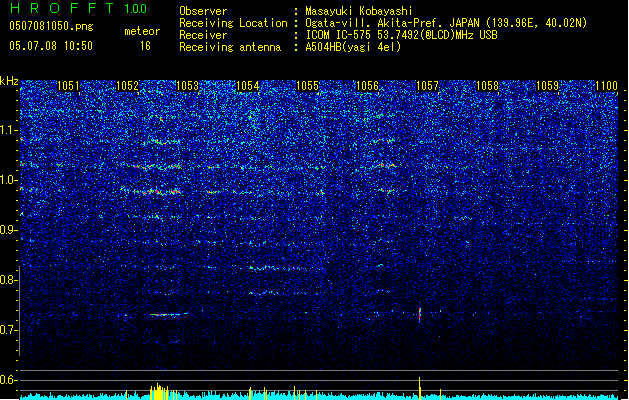This screenshot has height=400, width=629.
Task: Click the 1053 time axis marker
Action: (x=188, y=86)
